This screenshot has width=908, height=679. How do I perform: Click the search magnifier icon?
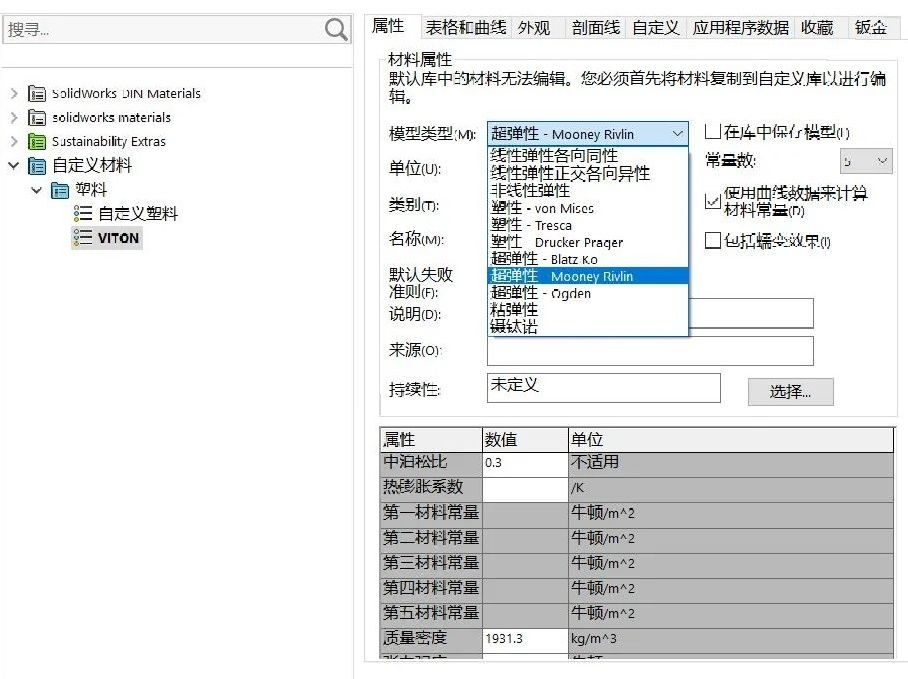point(337,30)
